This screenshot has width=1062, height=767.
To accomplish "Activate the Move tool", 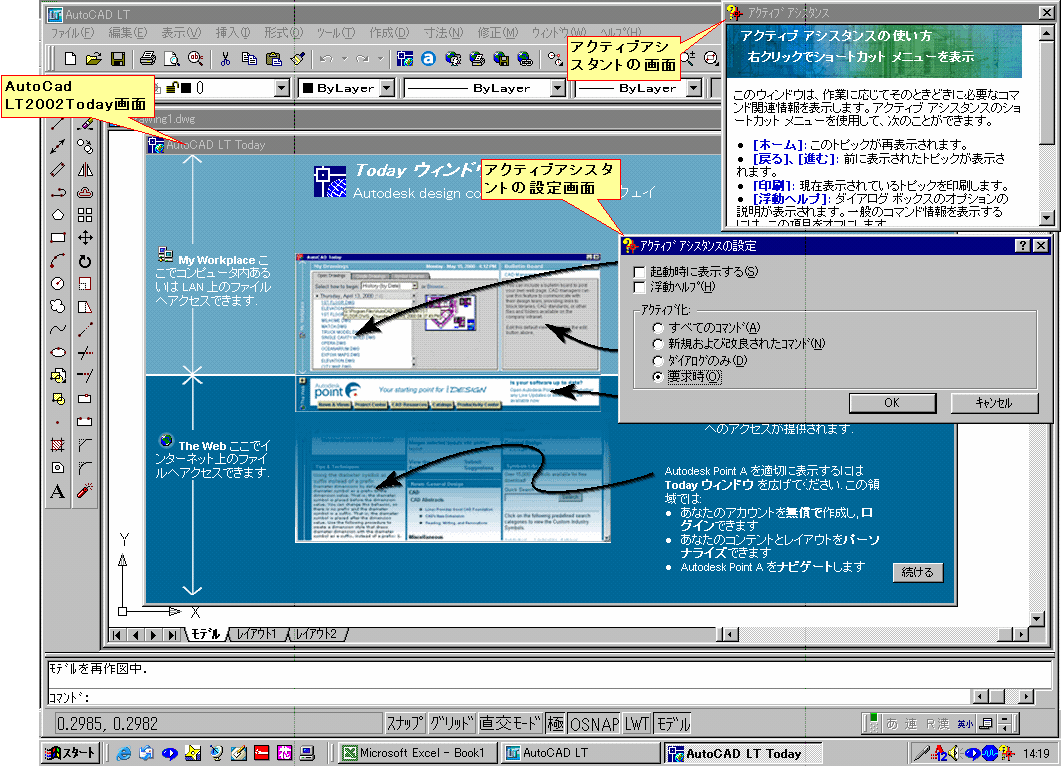I will click(x=85, y=238).
